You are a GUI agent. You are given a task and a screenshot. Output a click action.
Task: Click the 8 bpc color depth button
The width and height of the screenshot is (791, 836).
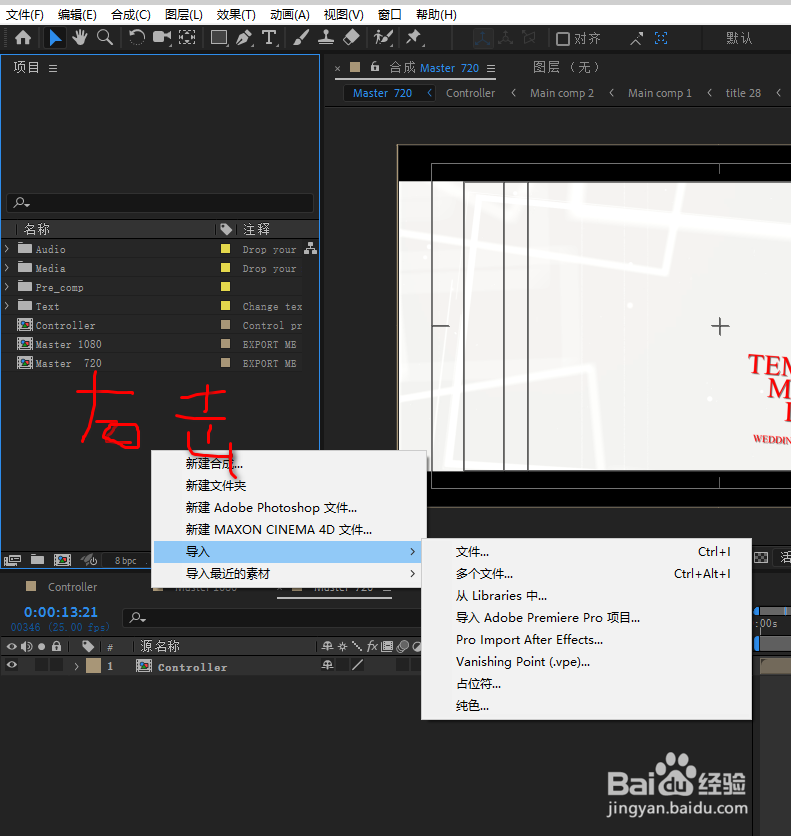pos(125,560)
